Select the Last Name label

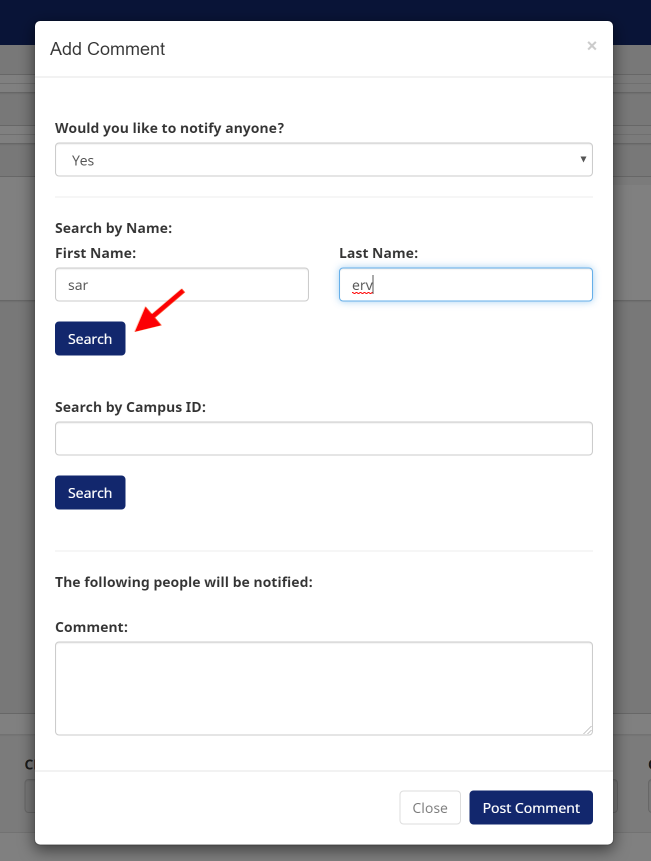tap(378, 253)
